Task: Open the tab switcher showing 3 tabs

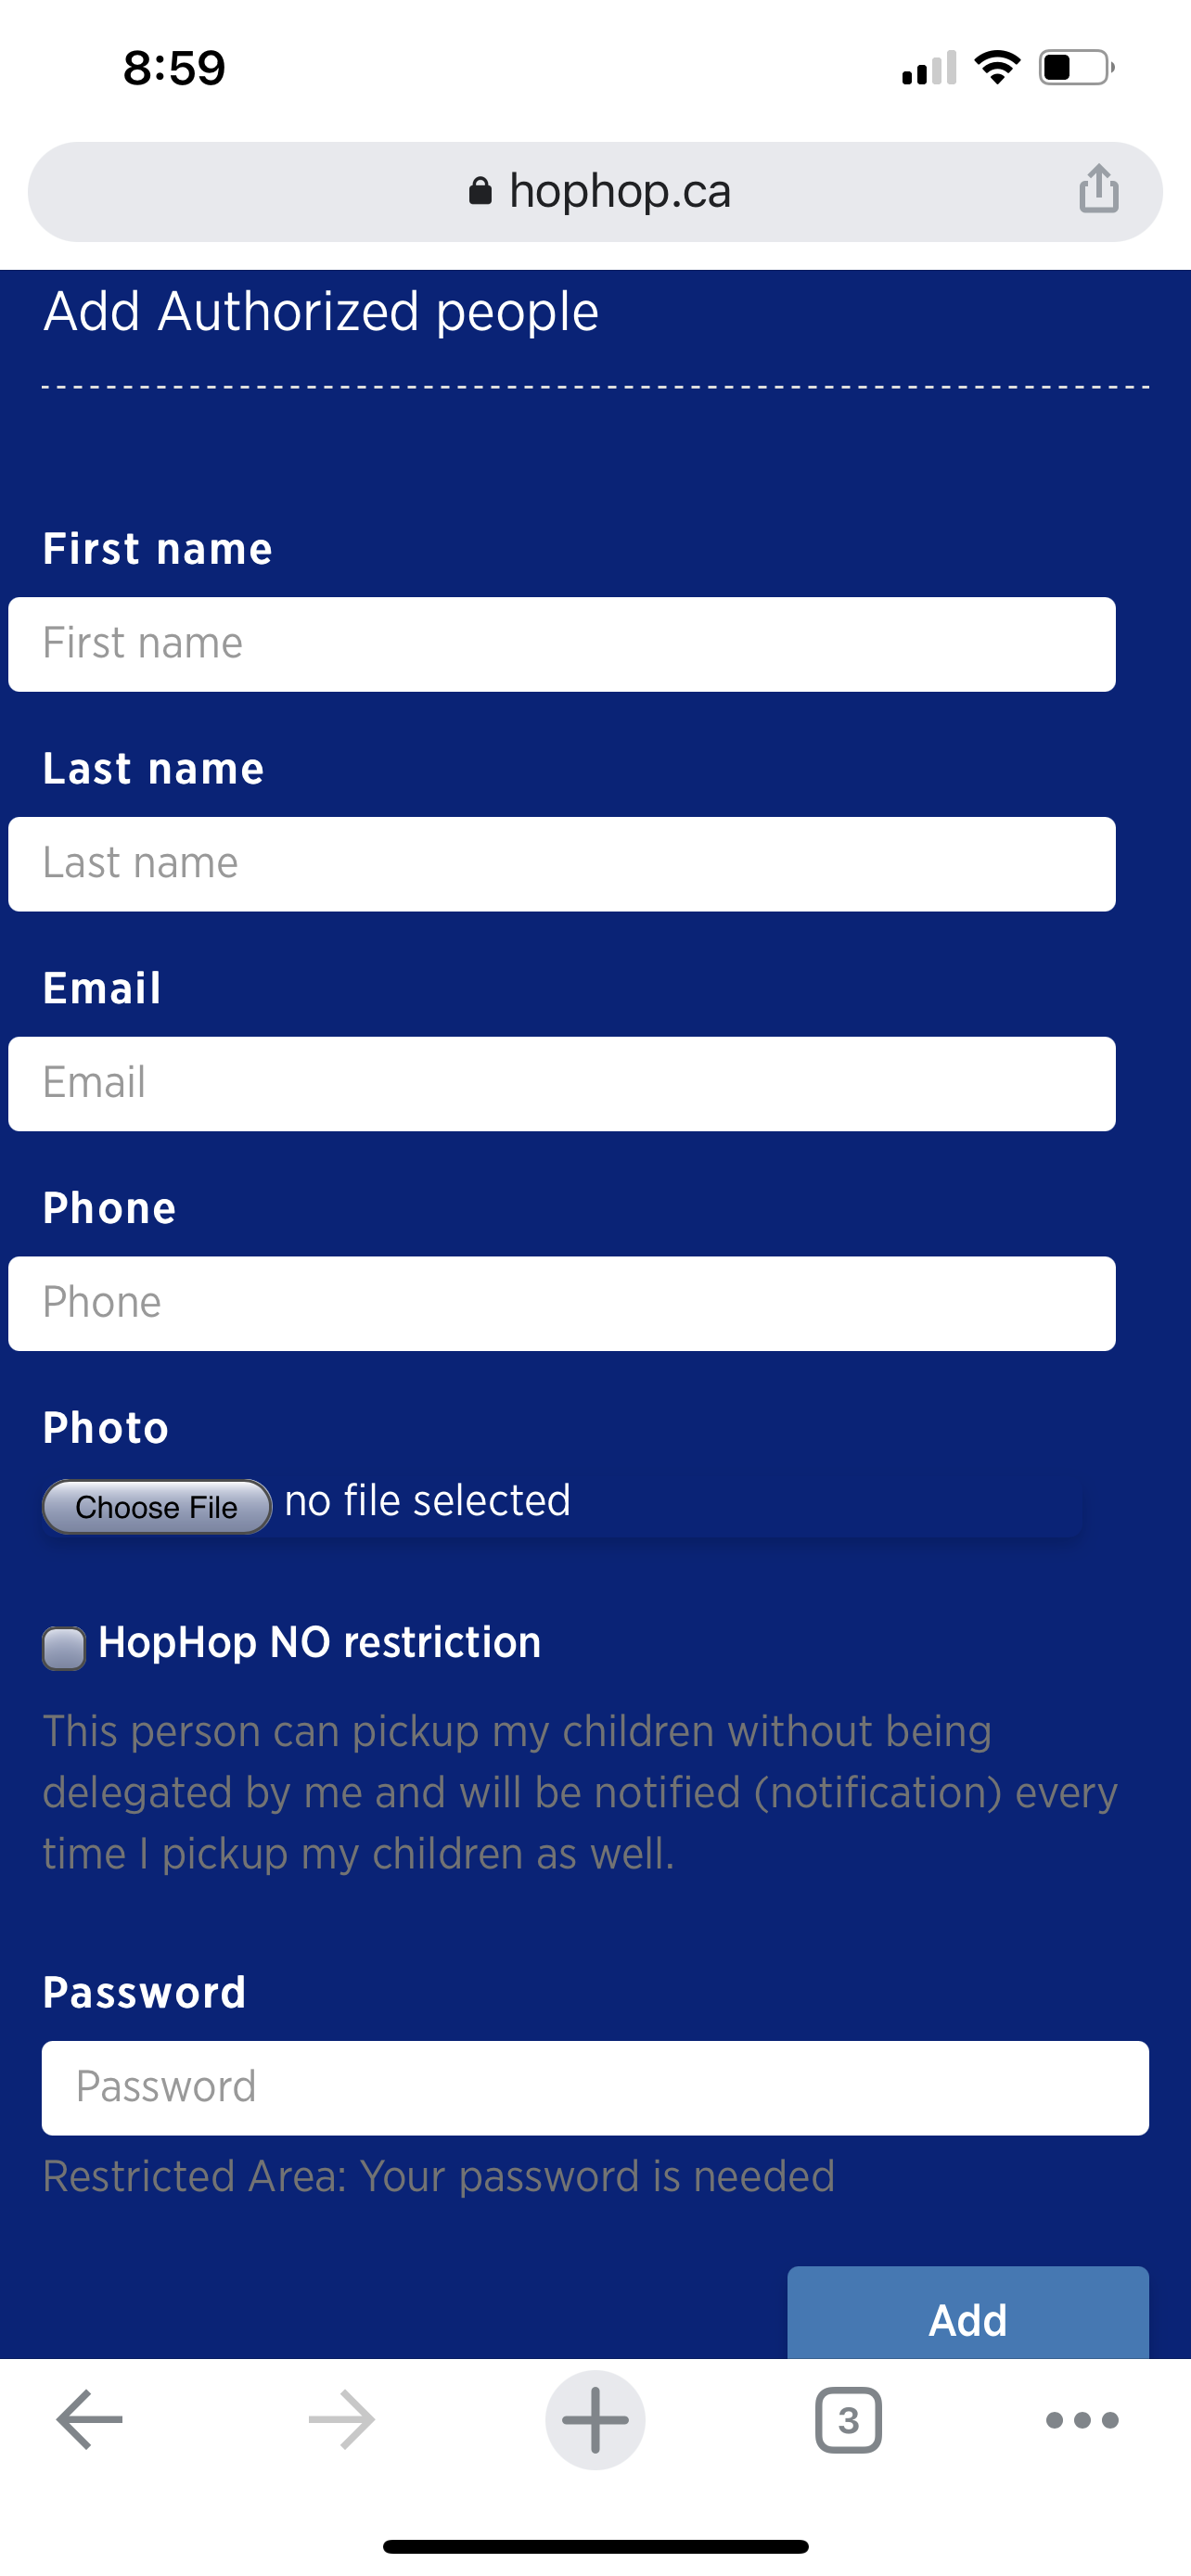Action: pyautogui.click(x=848, y=2420)
